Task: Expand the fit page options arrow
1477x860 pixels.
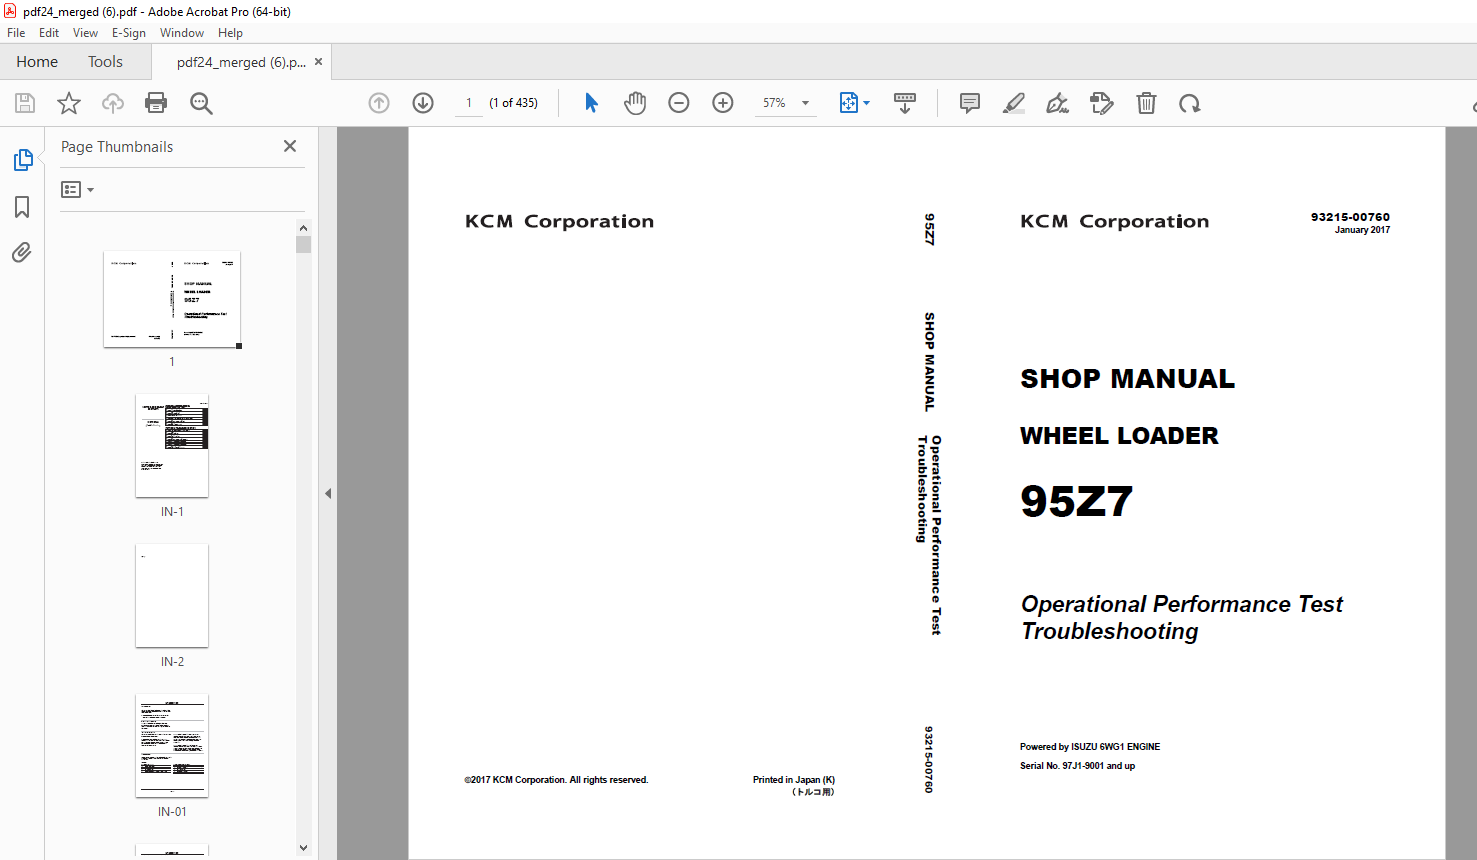Action: coord(866,103)
